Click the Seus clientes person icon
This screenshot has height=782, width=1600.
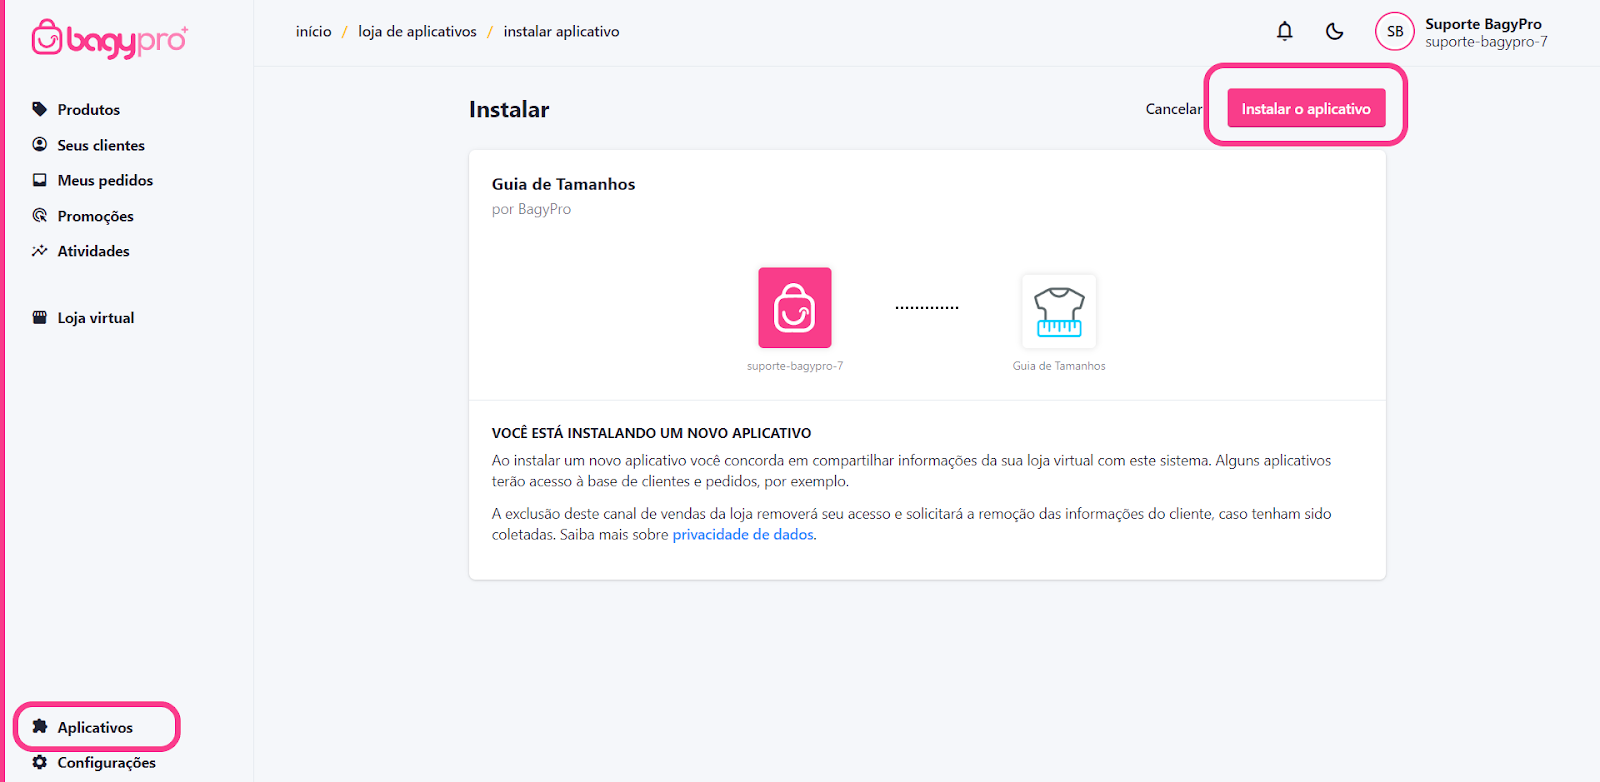pos(40,144)
